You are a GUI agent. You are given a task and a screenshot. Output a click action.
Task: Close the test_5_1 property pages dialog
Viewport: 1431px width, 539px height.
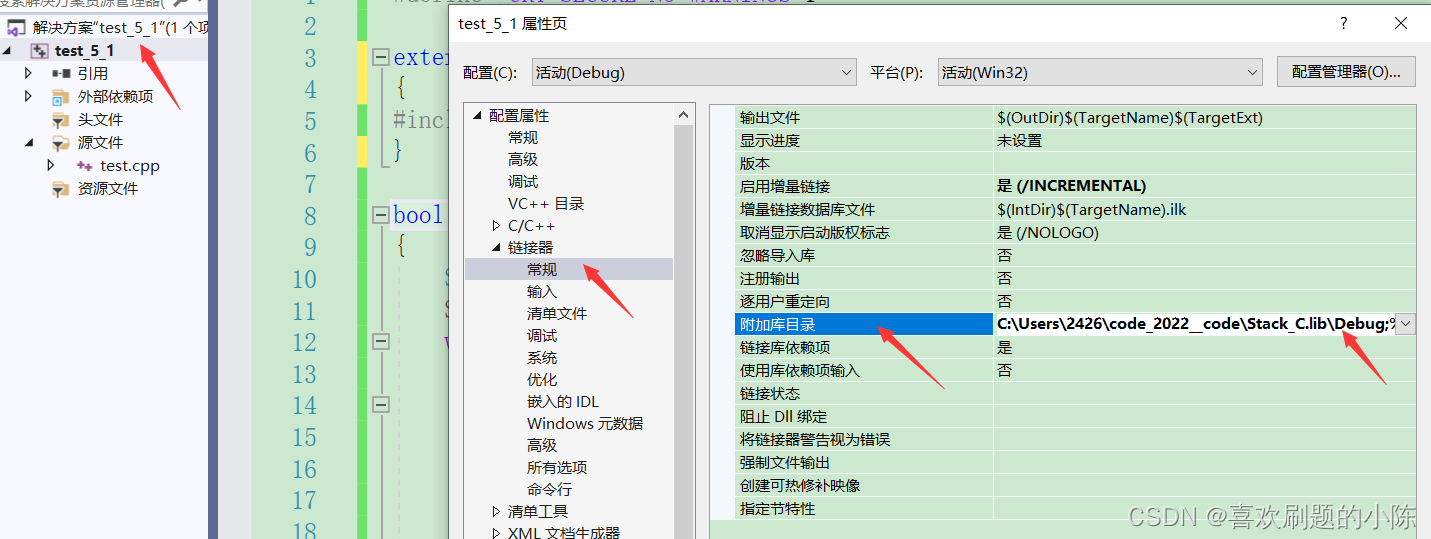click(x=1401, y=23)
